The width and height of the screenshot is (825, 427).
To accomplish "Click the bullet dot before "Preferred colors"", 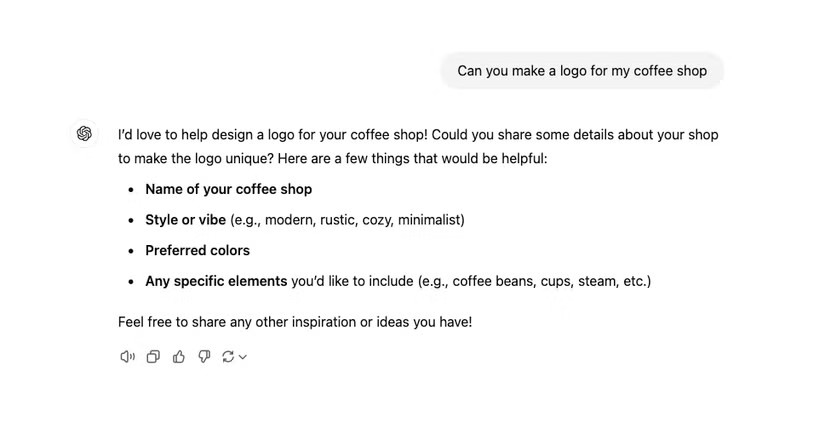I will coord(131,251).
